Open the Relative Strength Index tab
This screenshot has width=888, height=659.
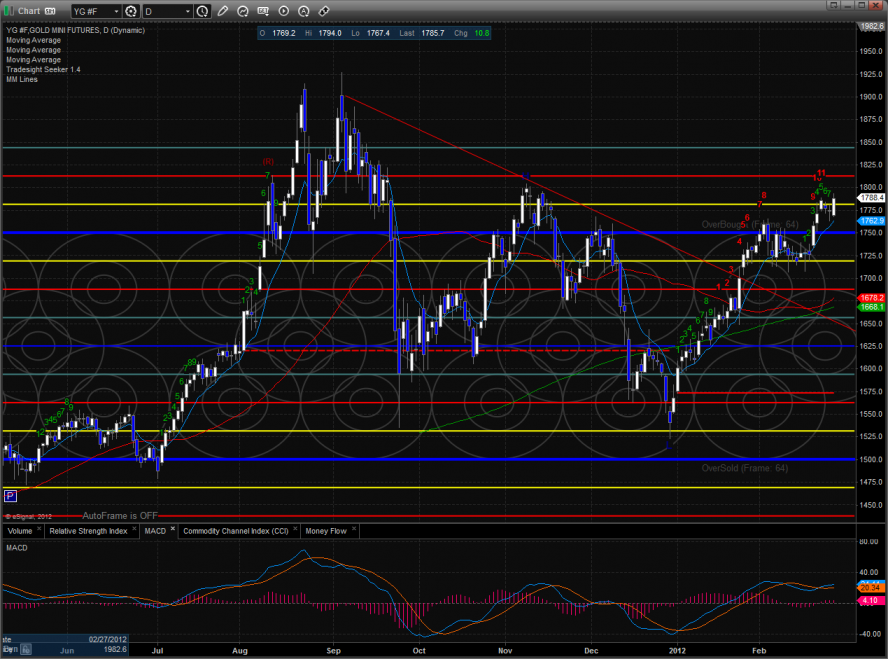pyautogui.click(x=89, y=531)
